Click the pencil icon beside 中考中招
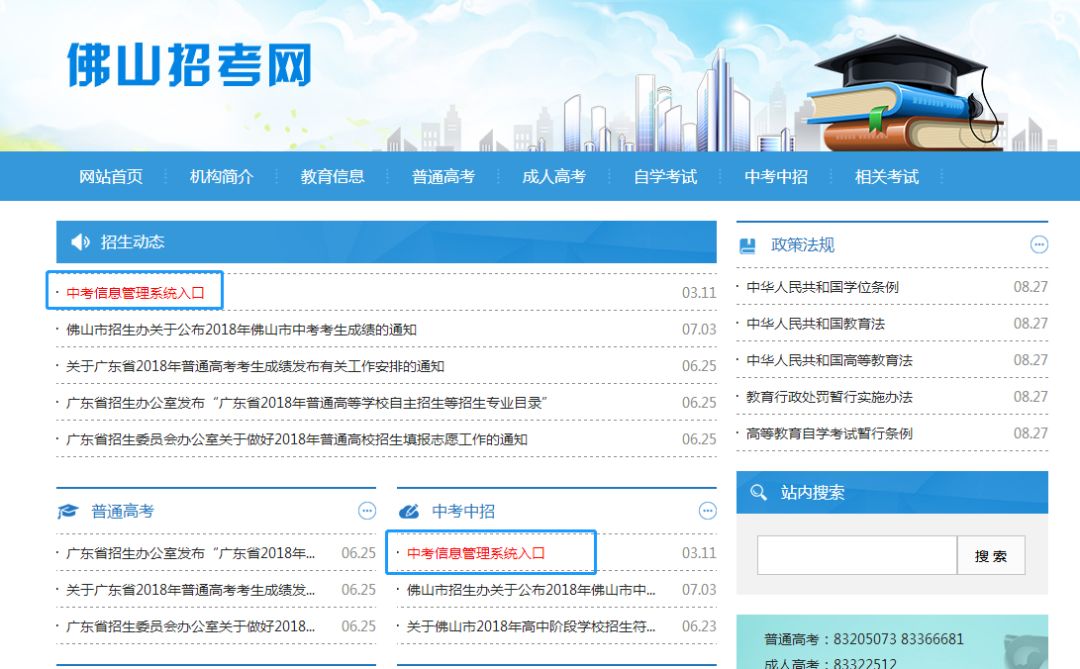Image resolution: width=1080 pixels, height=669 pixels. pyautogui.click(x=409, y=511)
